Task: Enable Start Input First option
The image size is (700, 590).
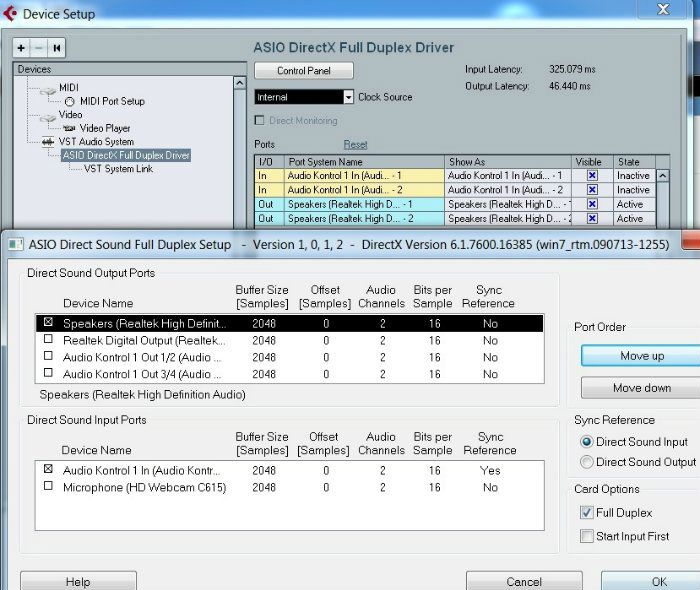Action: 587,536
